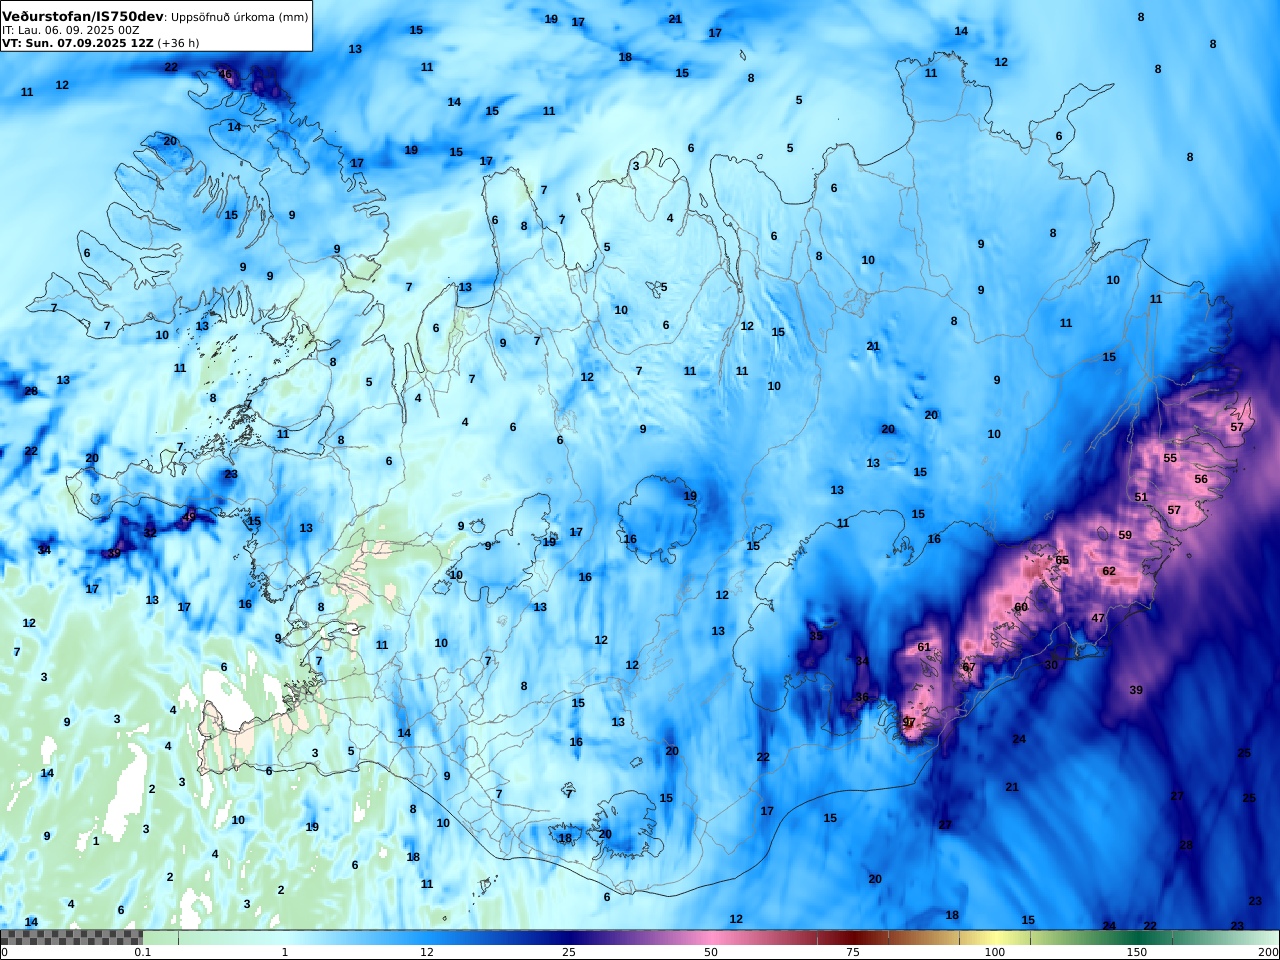Click the Veðurstofan/IS750dev title text
Viewport: 1280px width, 960px height.
[82, 16]
